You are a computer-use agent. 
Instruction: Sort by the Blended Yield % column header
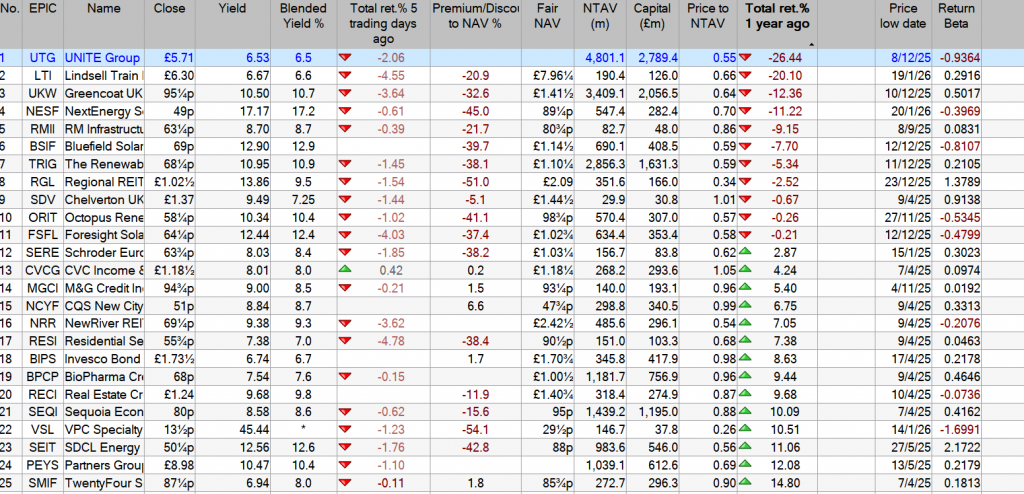[x=303, y=16]
